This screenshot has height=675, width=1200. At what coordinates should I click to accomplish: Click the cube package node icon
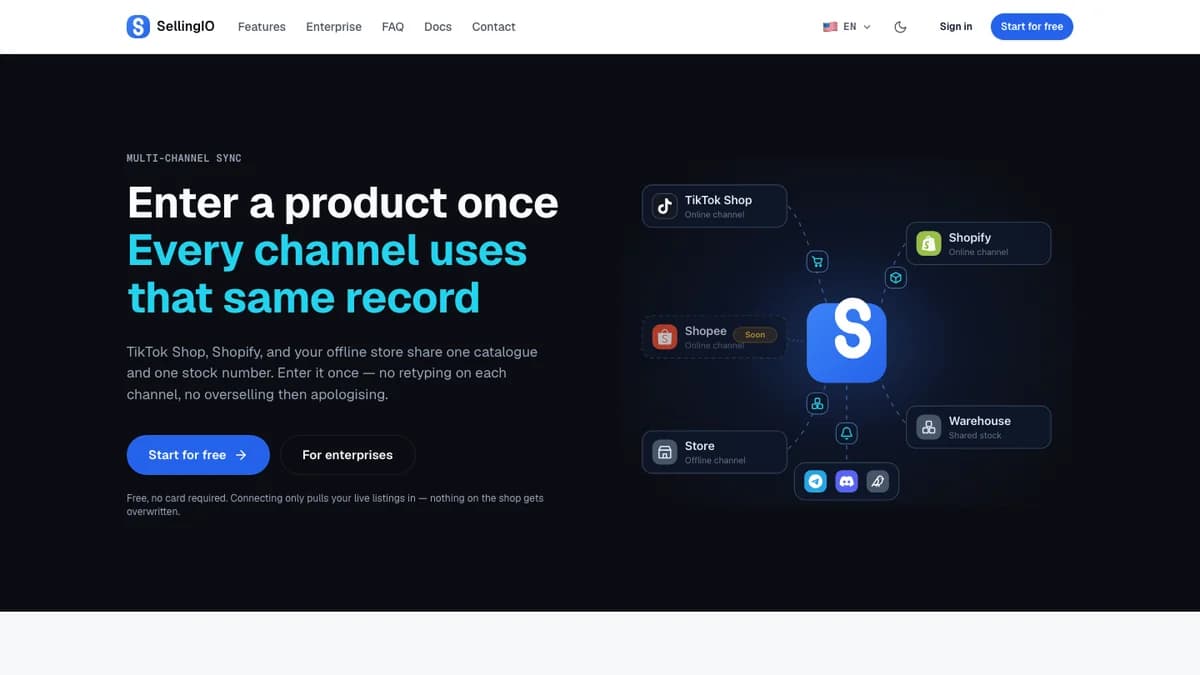(896, 278)
